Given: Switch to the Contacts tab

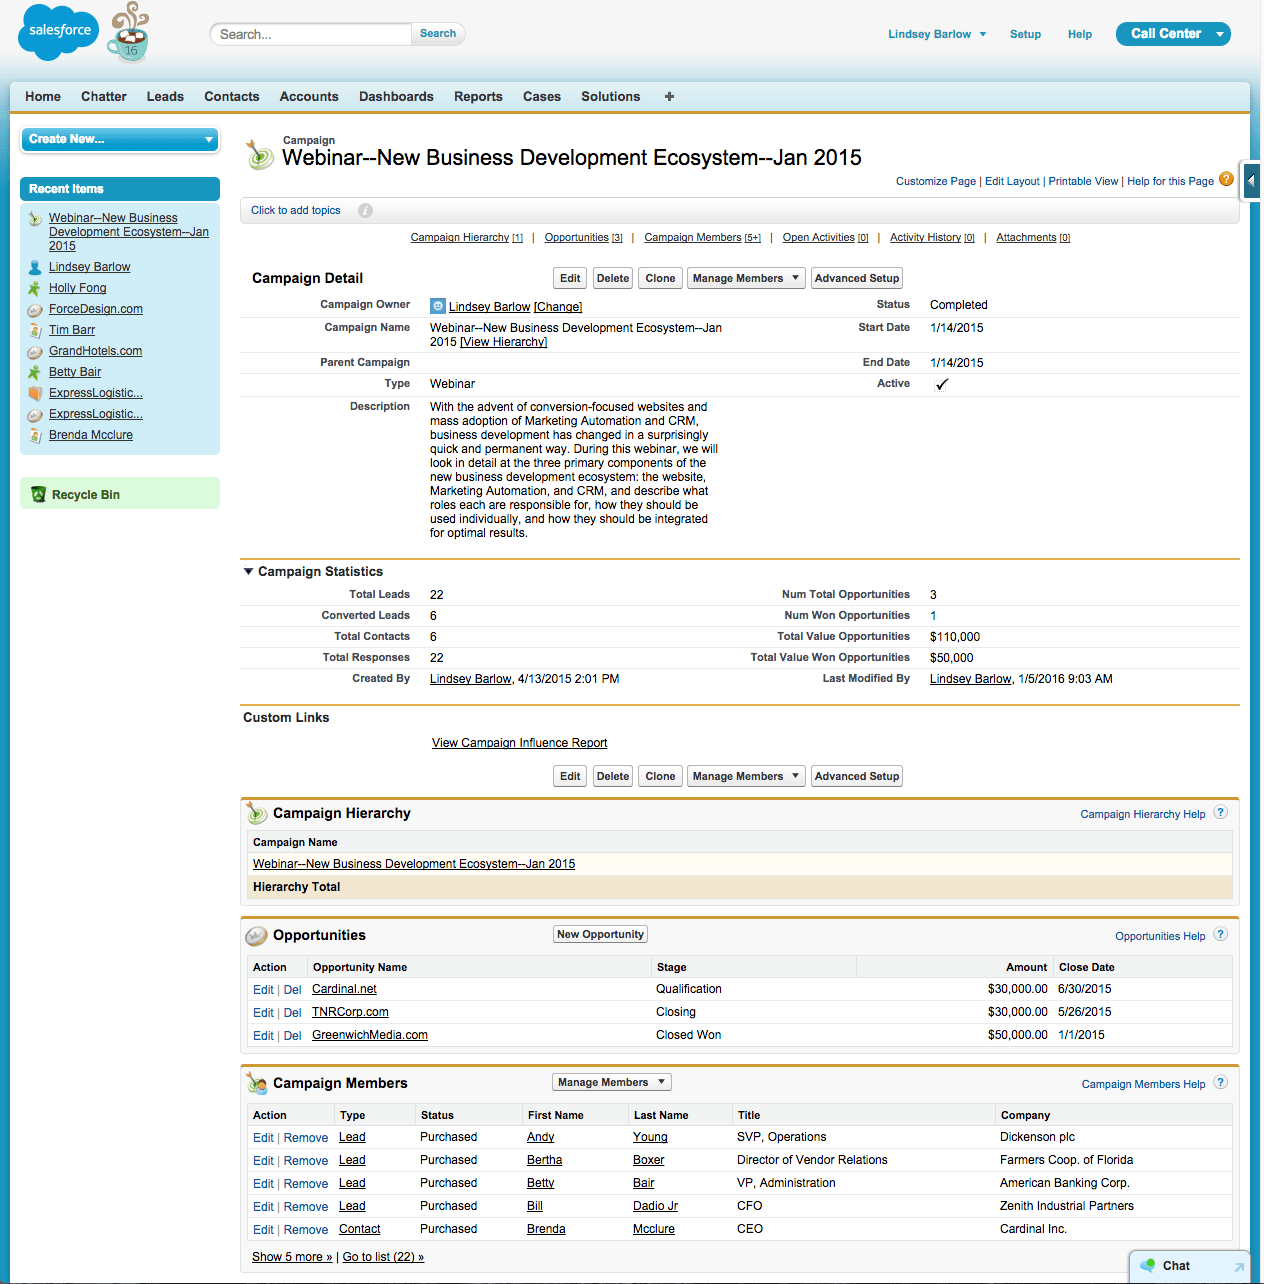Looking at the screenshot, I should tap(231, 96).
